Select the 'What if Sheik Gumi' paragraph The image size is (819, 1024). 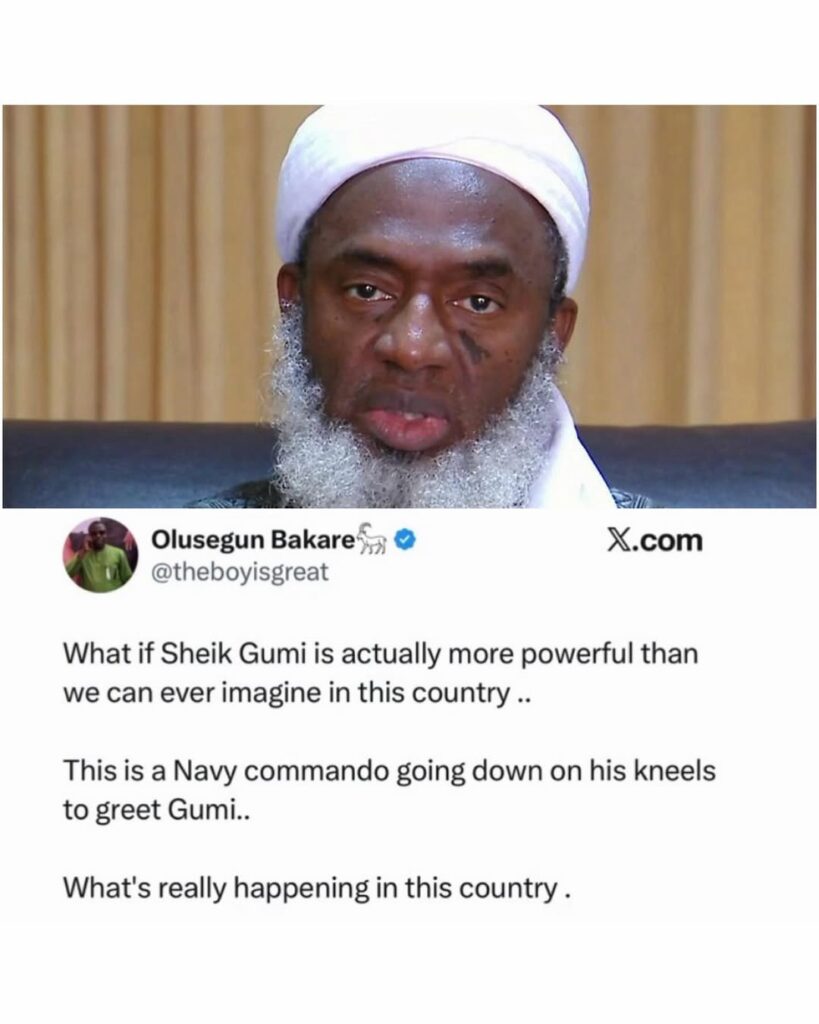381,673
